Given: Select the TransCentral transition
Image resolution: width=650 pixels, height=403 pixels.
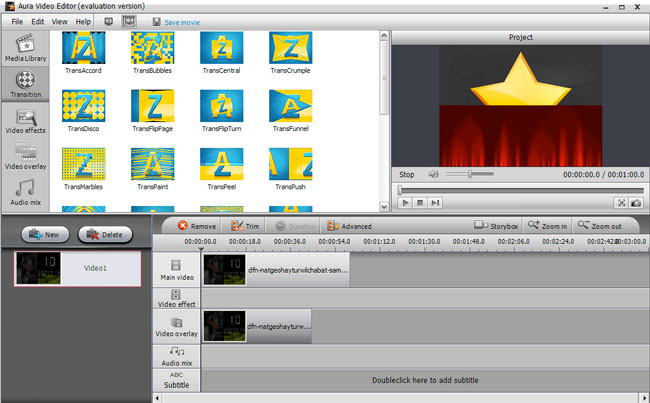Looking at the screenshot, I should tap(221, 53).
